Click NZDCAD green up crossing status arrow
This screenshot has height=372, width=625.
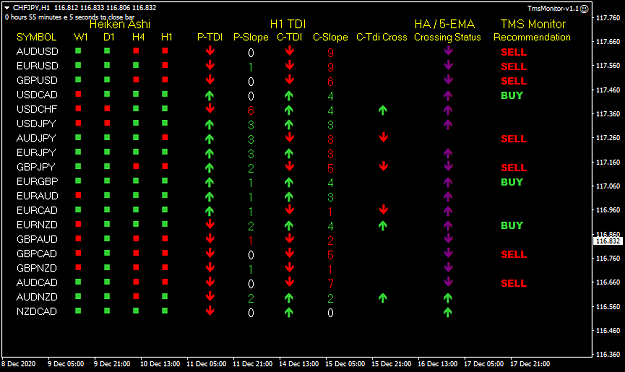448,312
